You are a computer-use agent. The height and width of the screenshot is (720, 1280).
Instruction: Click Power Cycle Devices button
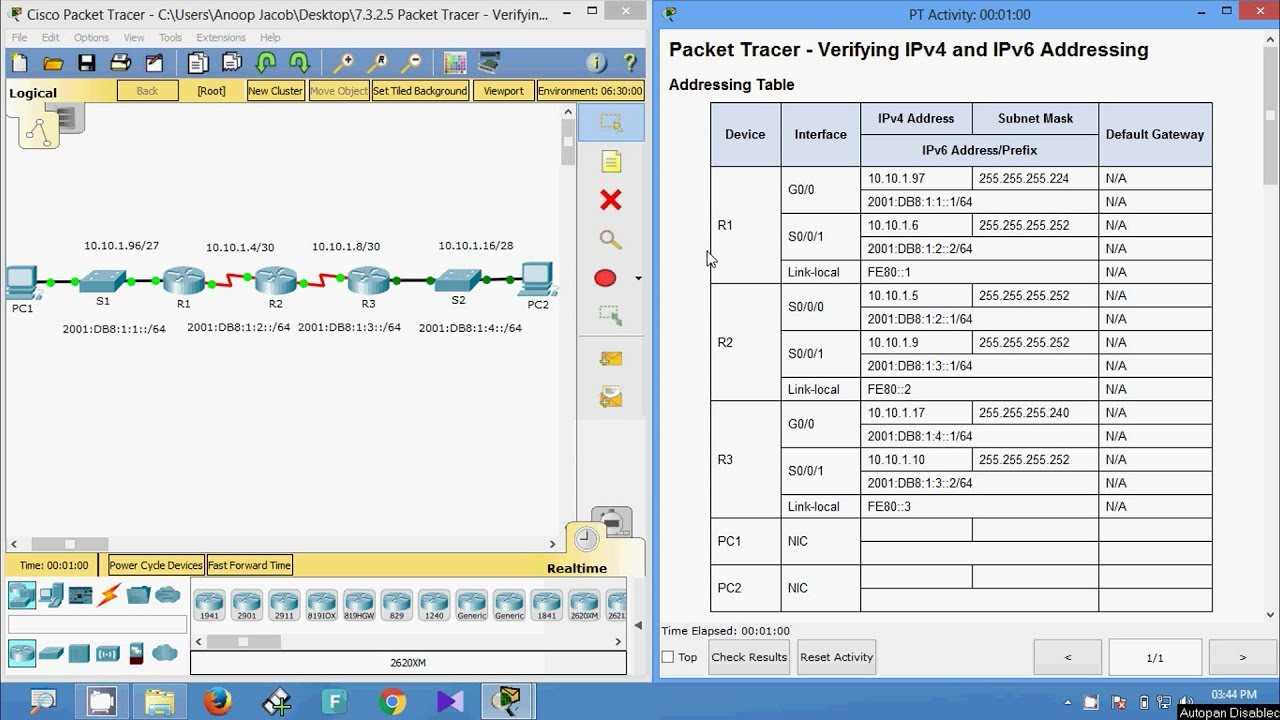click(156, 565)
